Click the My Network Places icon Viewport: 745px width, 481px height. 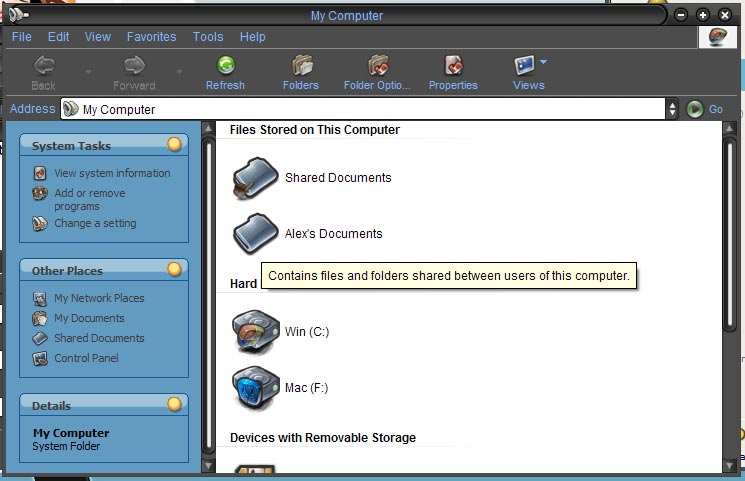40,298
